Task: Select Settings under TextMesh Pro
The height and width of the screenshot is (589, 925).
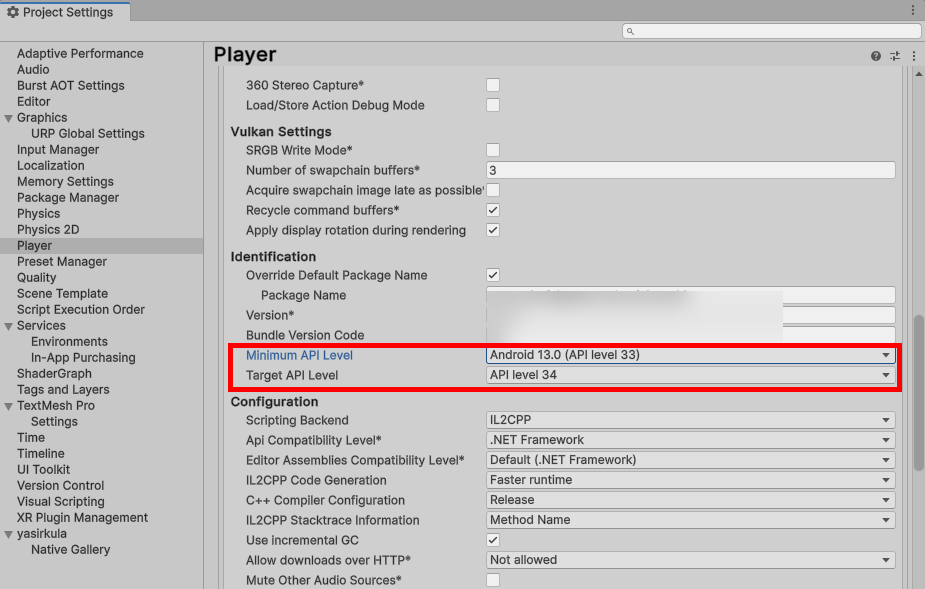Action: pyautogui.click(x=54, y=421)
